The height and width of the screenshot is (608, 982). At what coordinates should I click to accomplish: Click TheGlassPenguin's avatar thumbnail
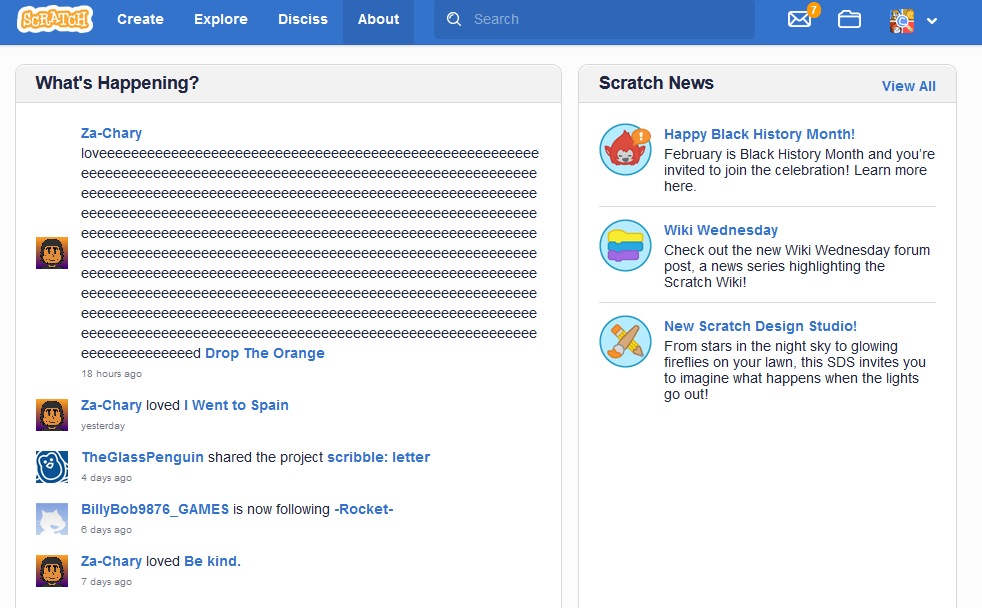click(x=52, y=466)
